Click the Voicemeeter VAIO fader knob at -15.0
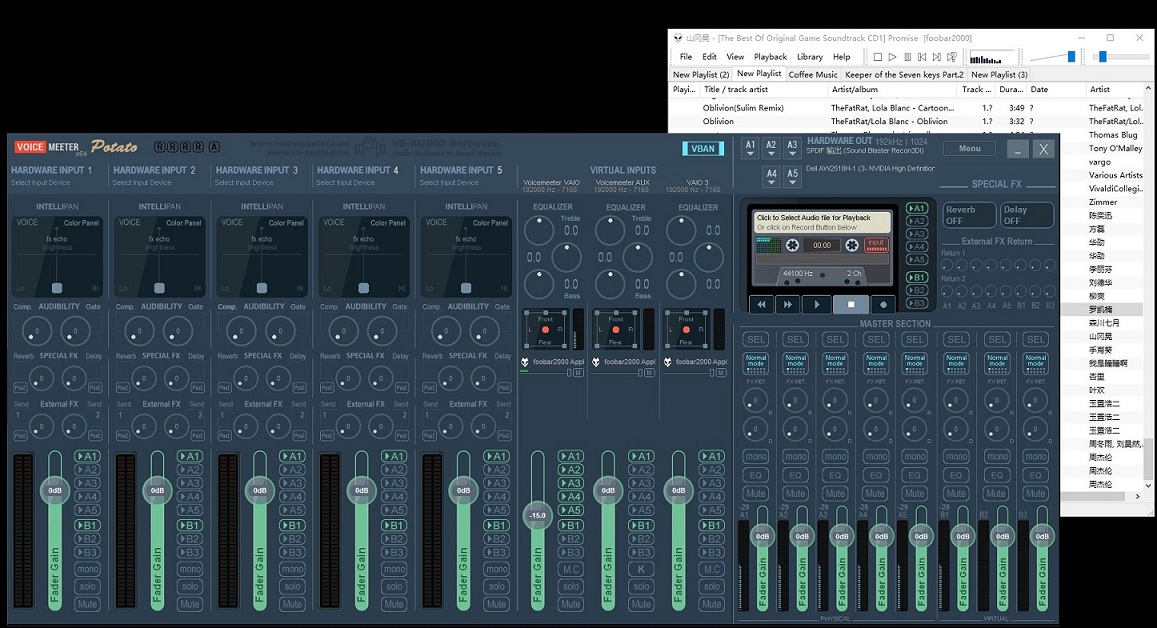 tap(538, 515)
